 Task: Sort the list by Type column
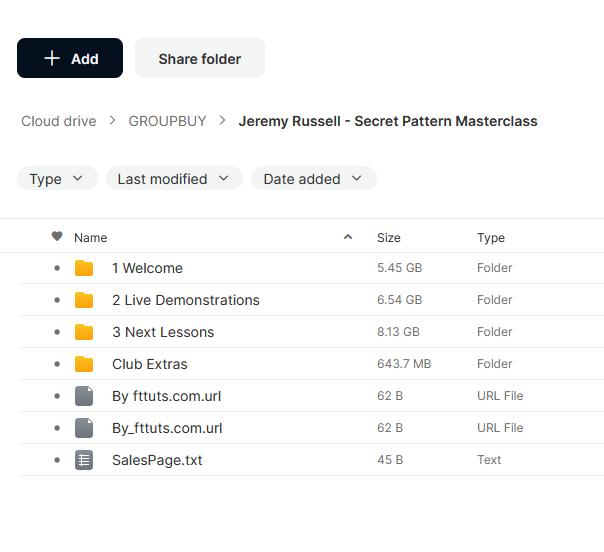point(491,238)
